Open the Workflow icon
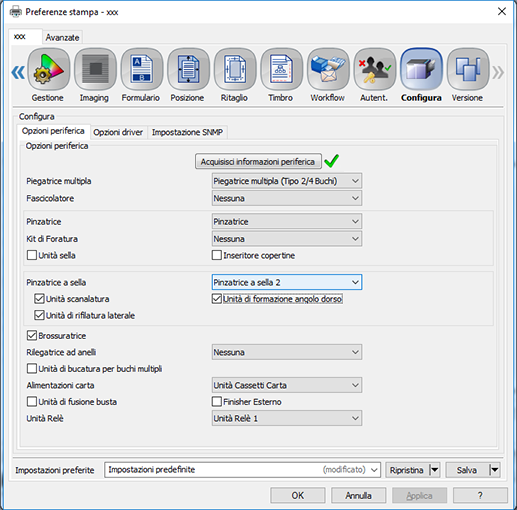Image resolution: width=517 pixels, height=510 pixels. click(x=328, y=69)
